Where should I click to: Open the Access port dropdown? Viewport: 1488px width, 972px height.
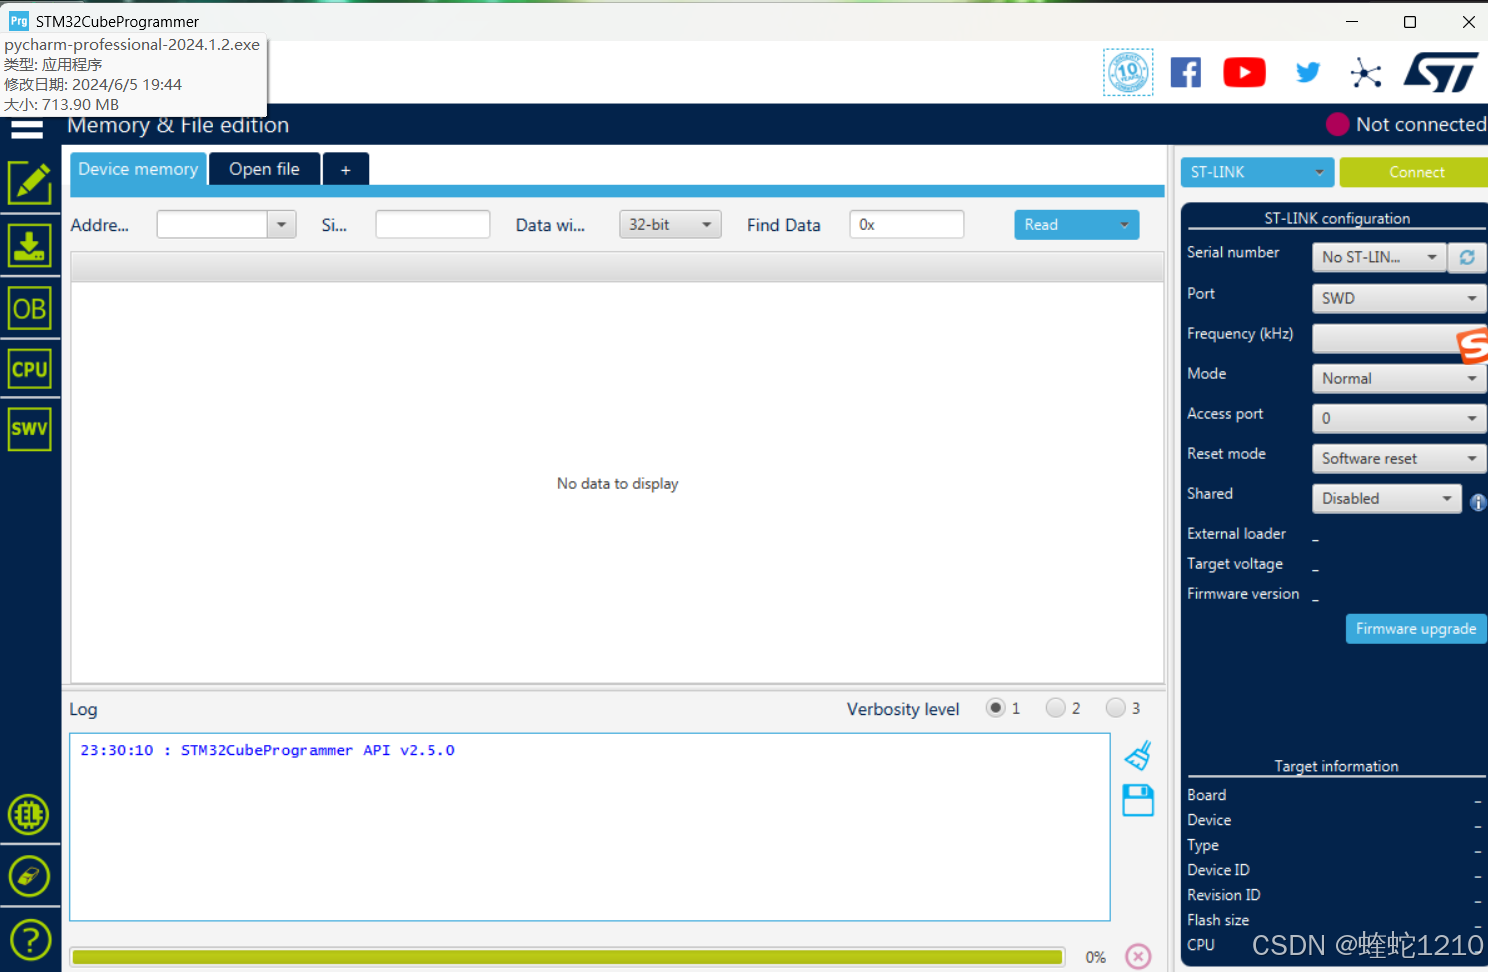coord(1399,418)
